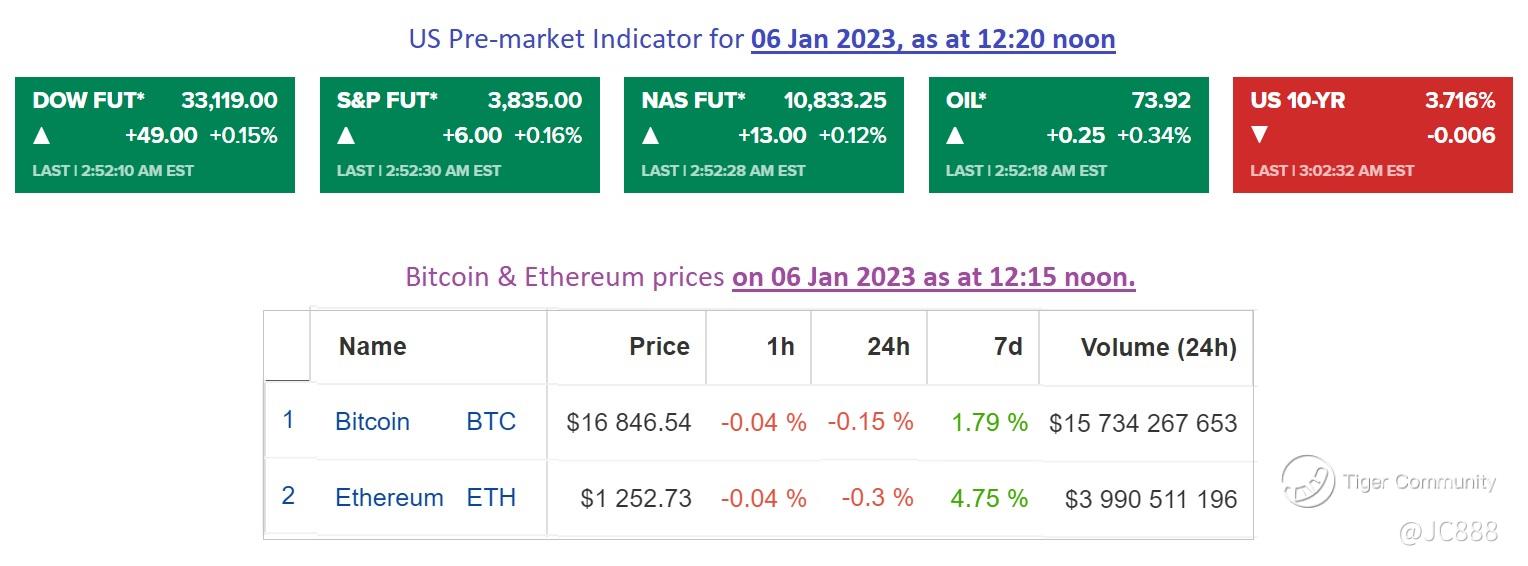Select the OIL price tile
1528x566 pixels.
tap(1068, 135)
